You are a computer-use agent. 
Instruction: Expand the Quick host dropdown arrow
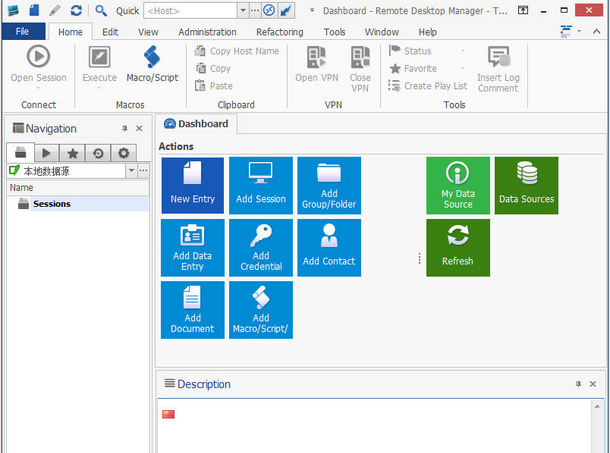243,11
